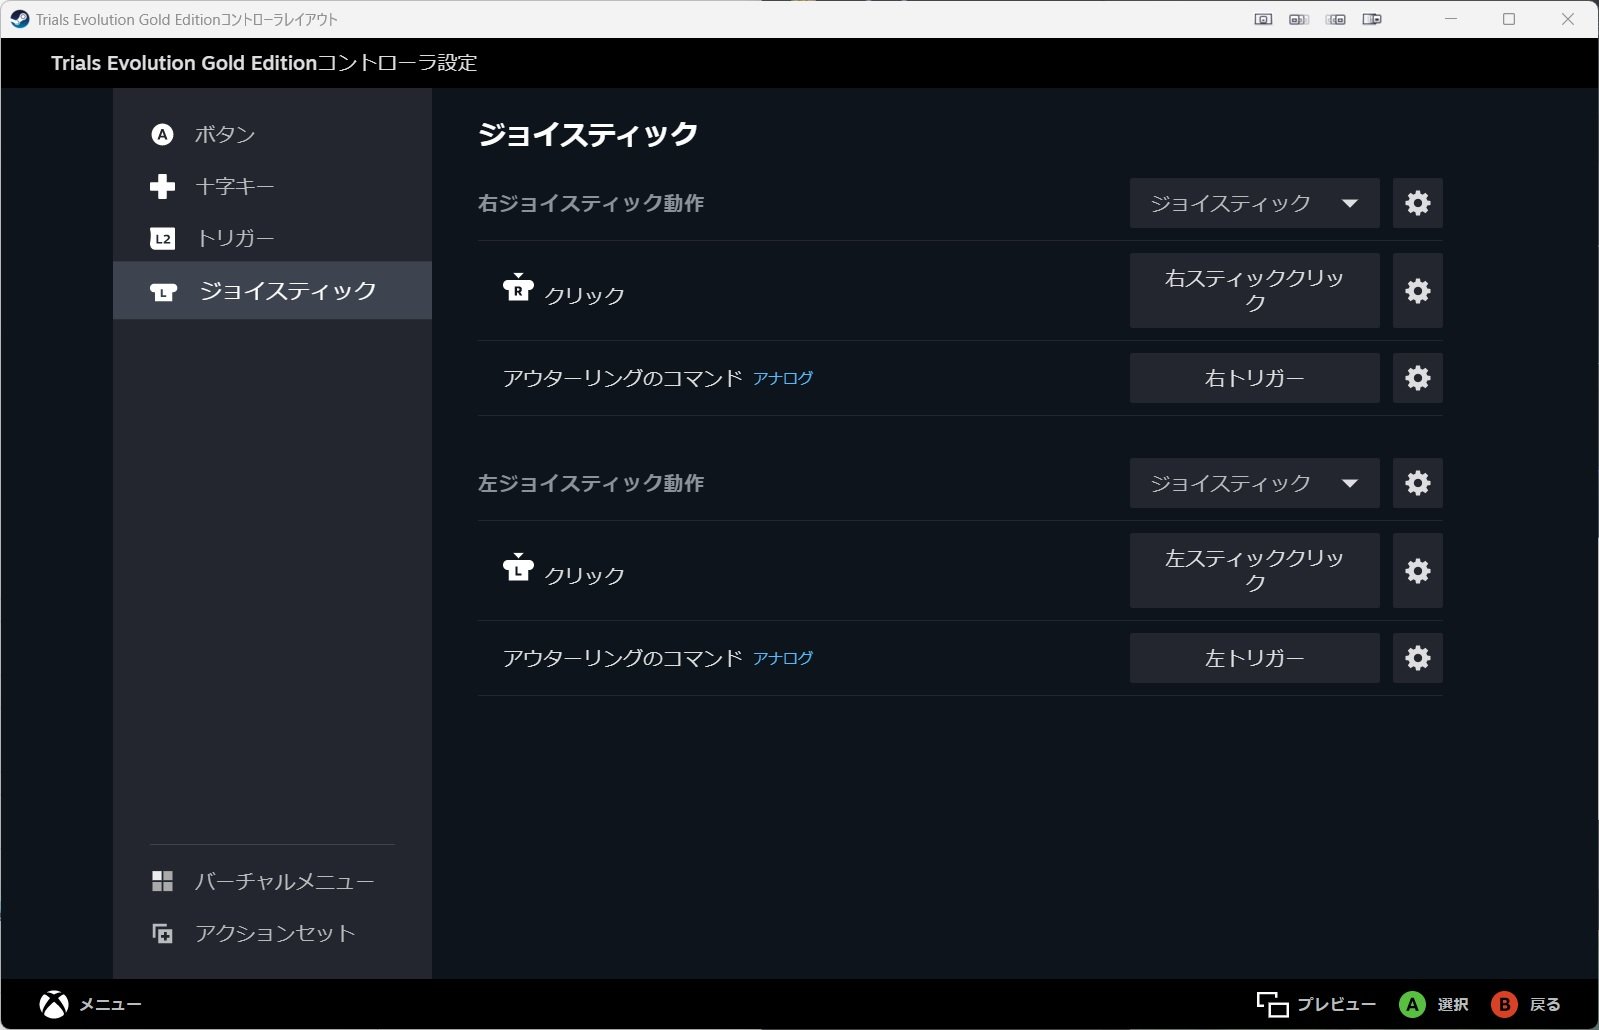Click the L2 trigger icon

click(162, 238)
